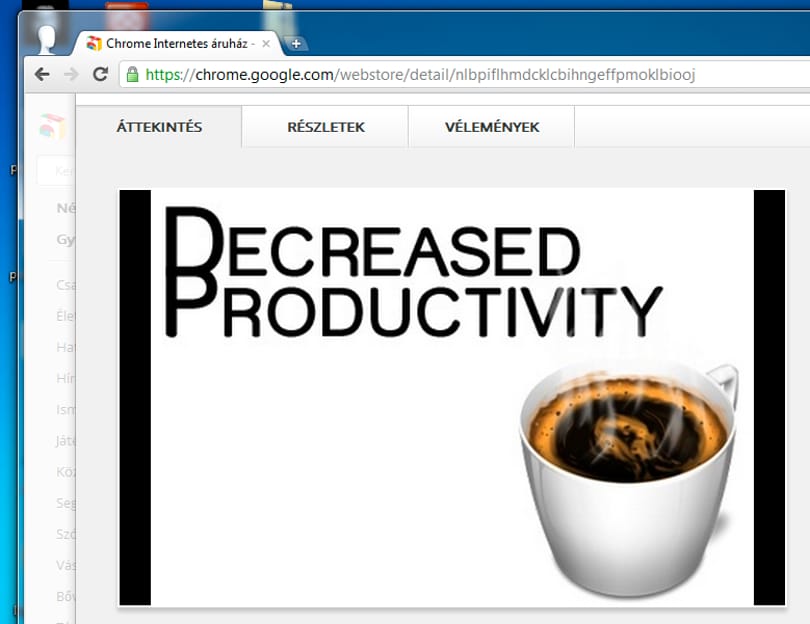Image resolution: width=810 pixels, height=624 pixels.
Task: Click the green HTTPS padlock icon
Action: point(133,74)
